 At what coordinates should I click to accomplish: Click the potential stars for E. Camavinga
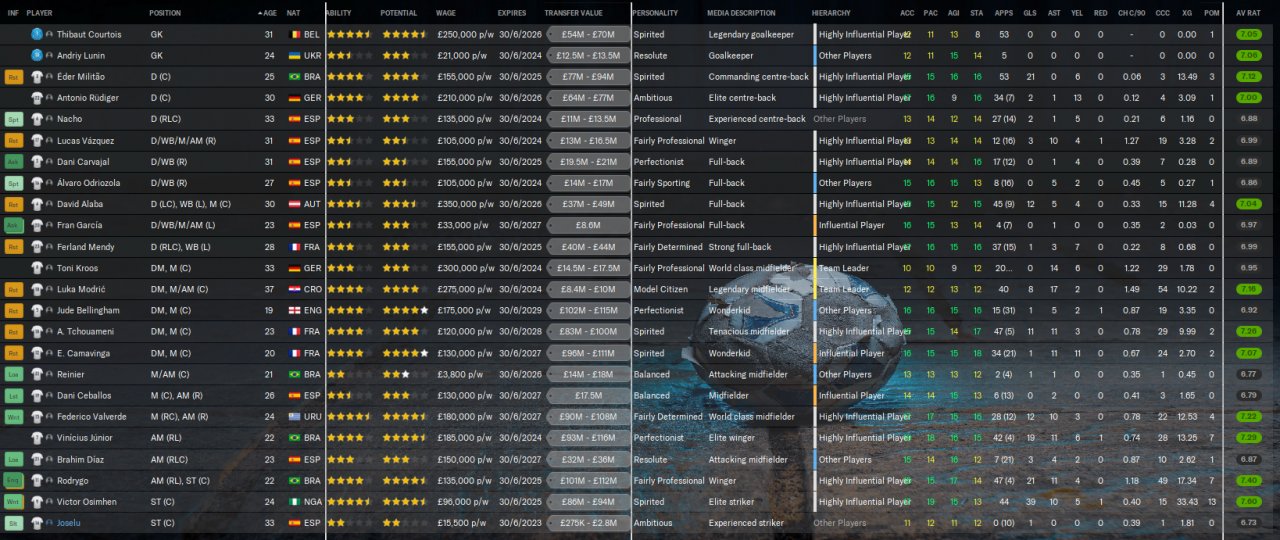point(404,353)
